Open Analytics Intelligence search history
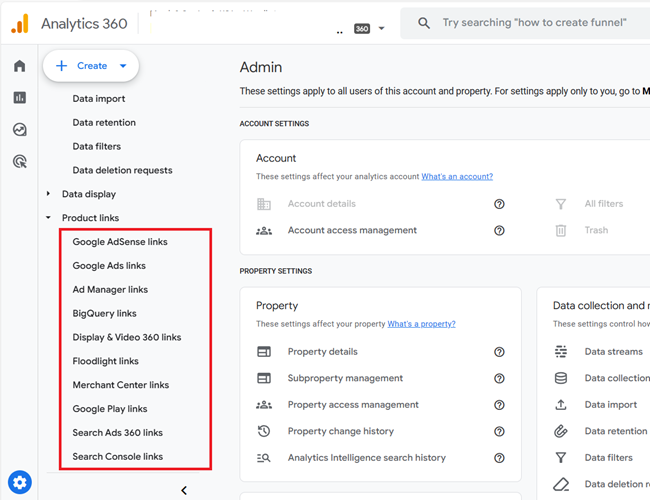650x500 pixels. pos(366,458)
